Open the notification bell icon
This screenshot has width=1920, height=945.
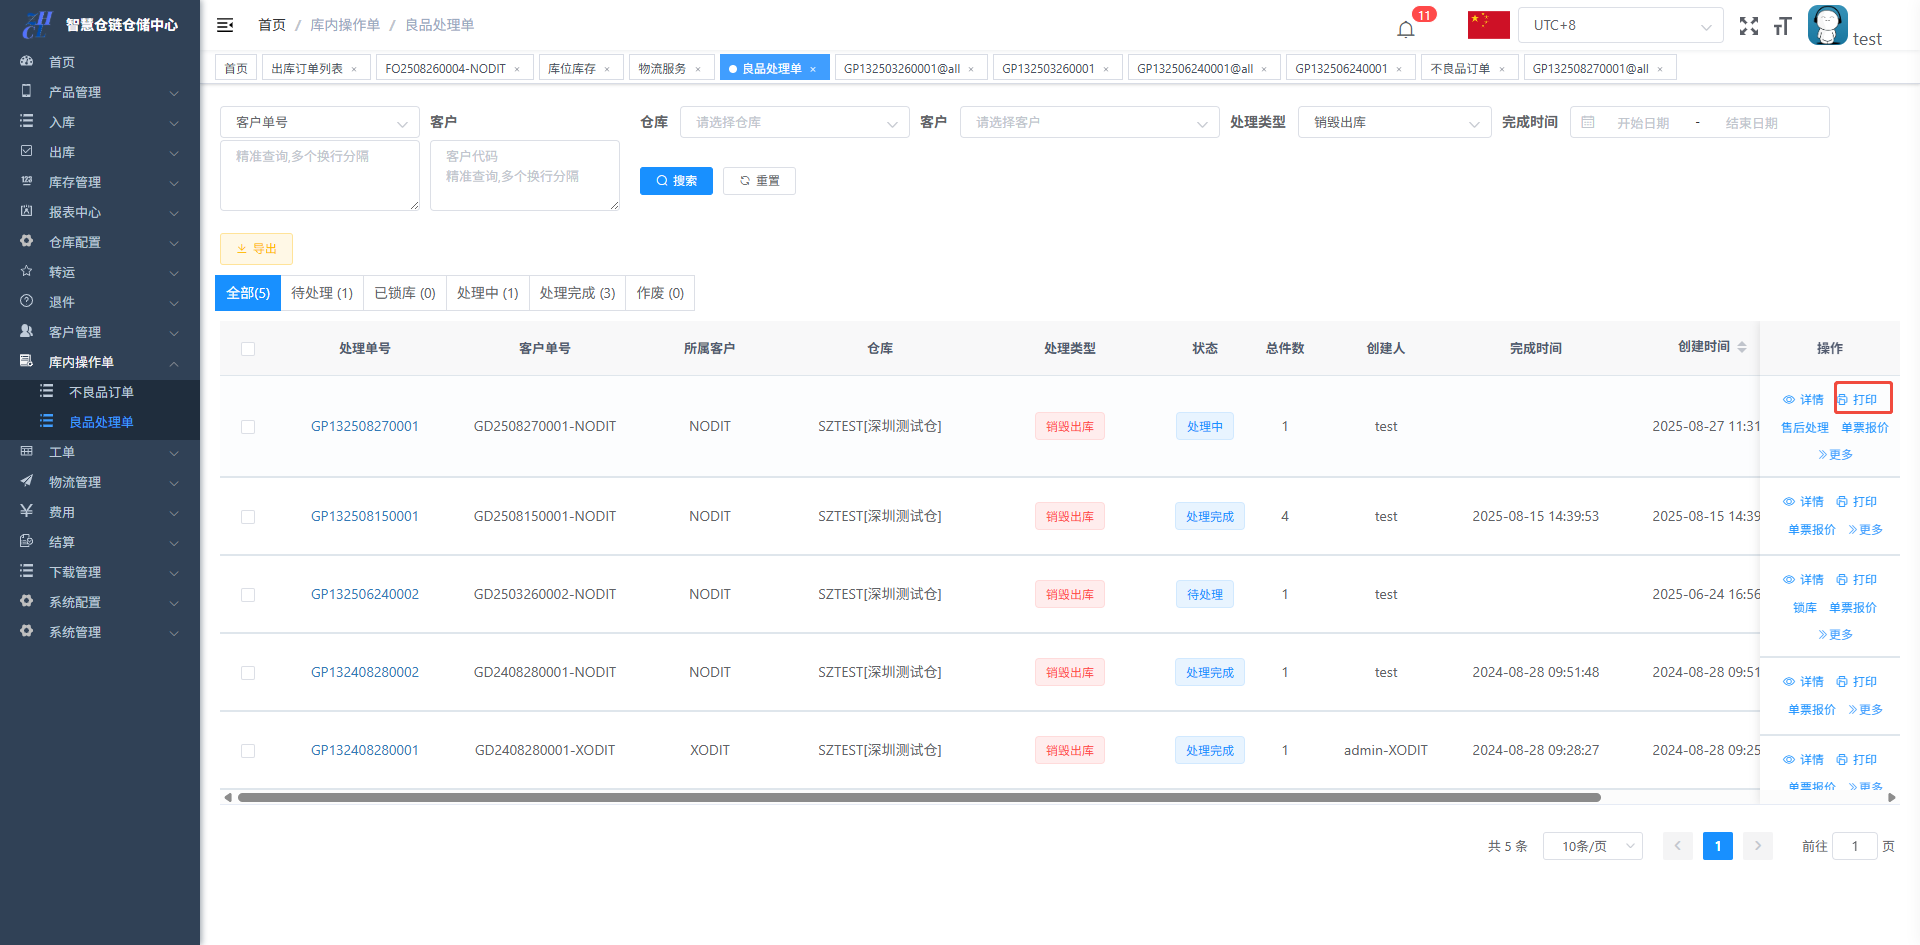(x=1406, y=28)
